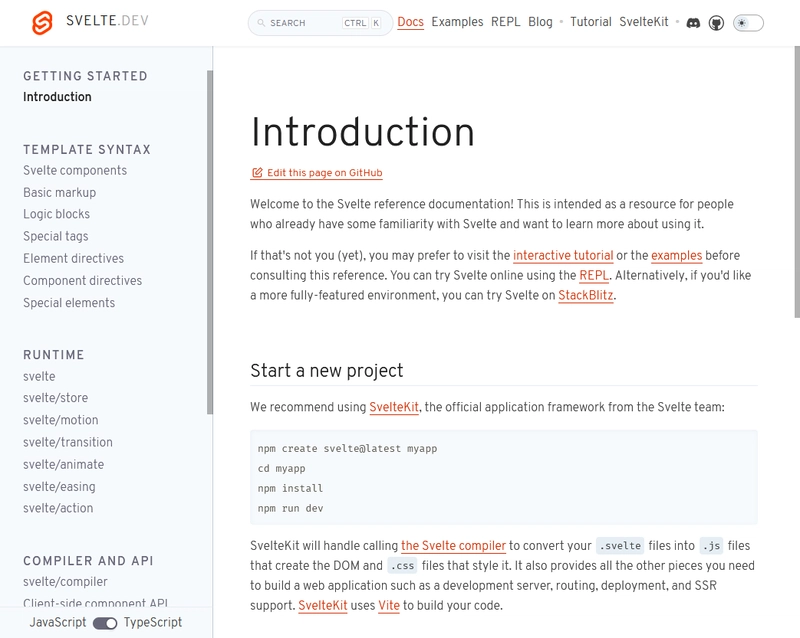Viewport: 800px width, 638px height.
Task: Follow the interactive tutorial link
Action: tap(563, 255)
